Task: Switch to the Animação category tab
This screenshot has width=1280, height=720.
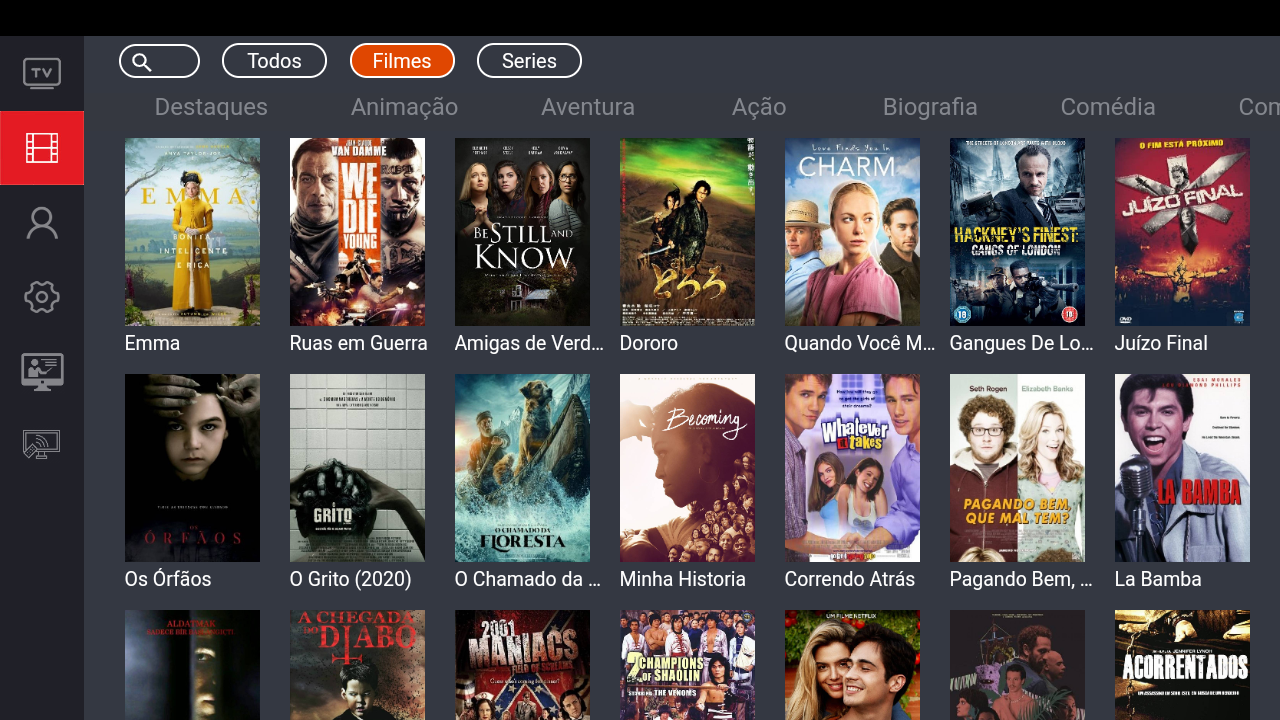Action: coord(404,107)
